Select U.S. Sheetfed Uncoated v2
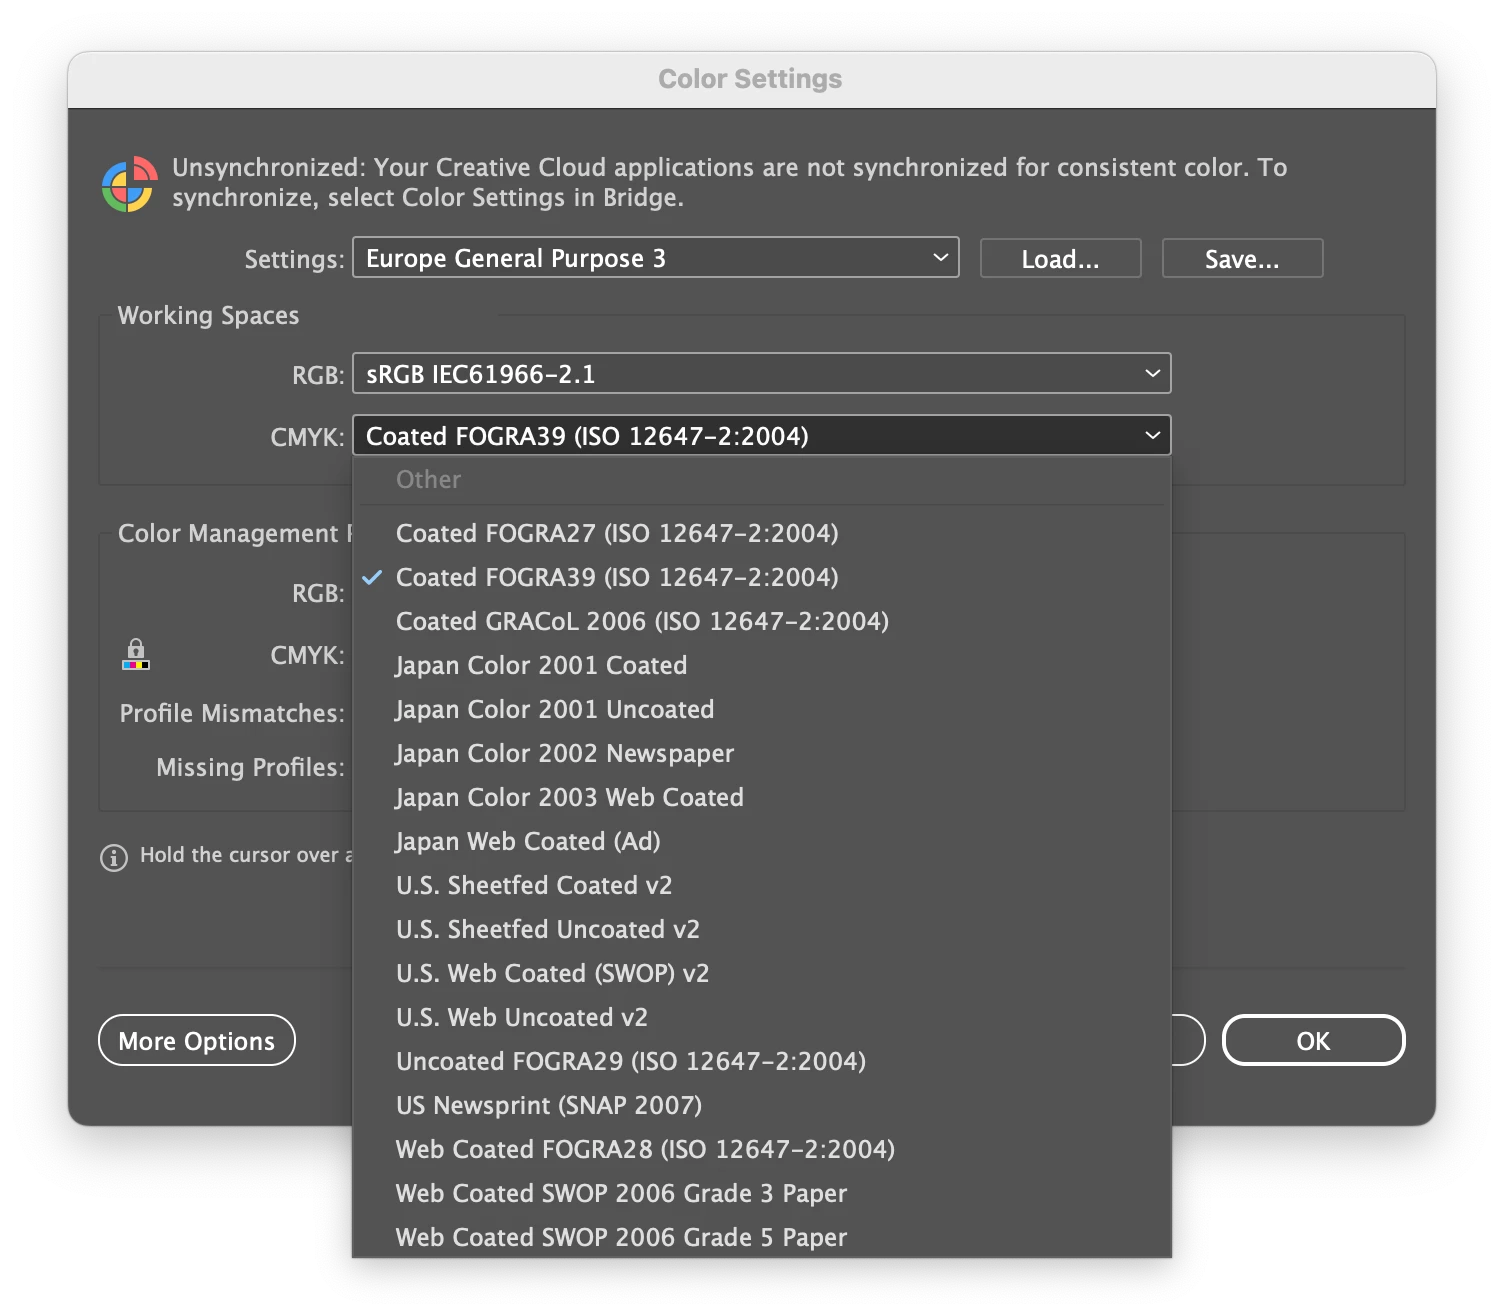1504x1312 pixels. pyautogui.click(x=762, y=929)
